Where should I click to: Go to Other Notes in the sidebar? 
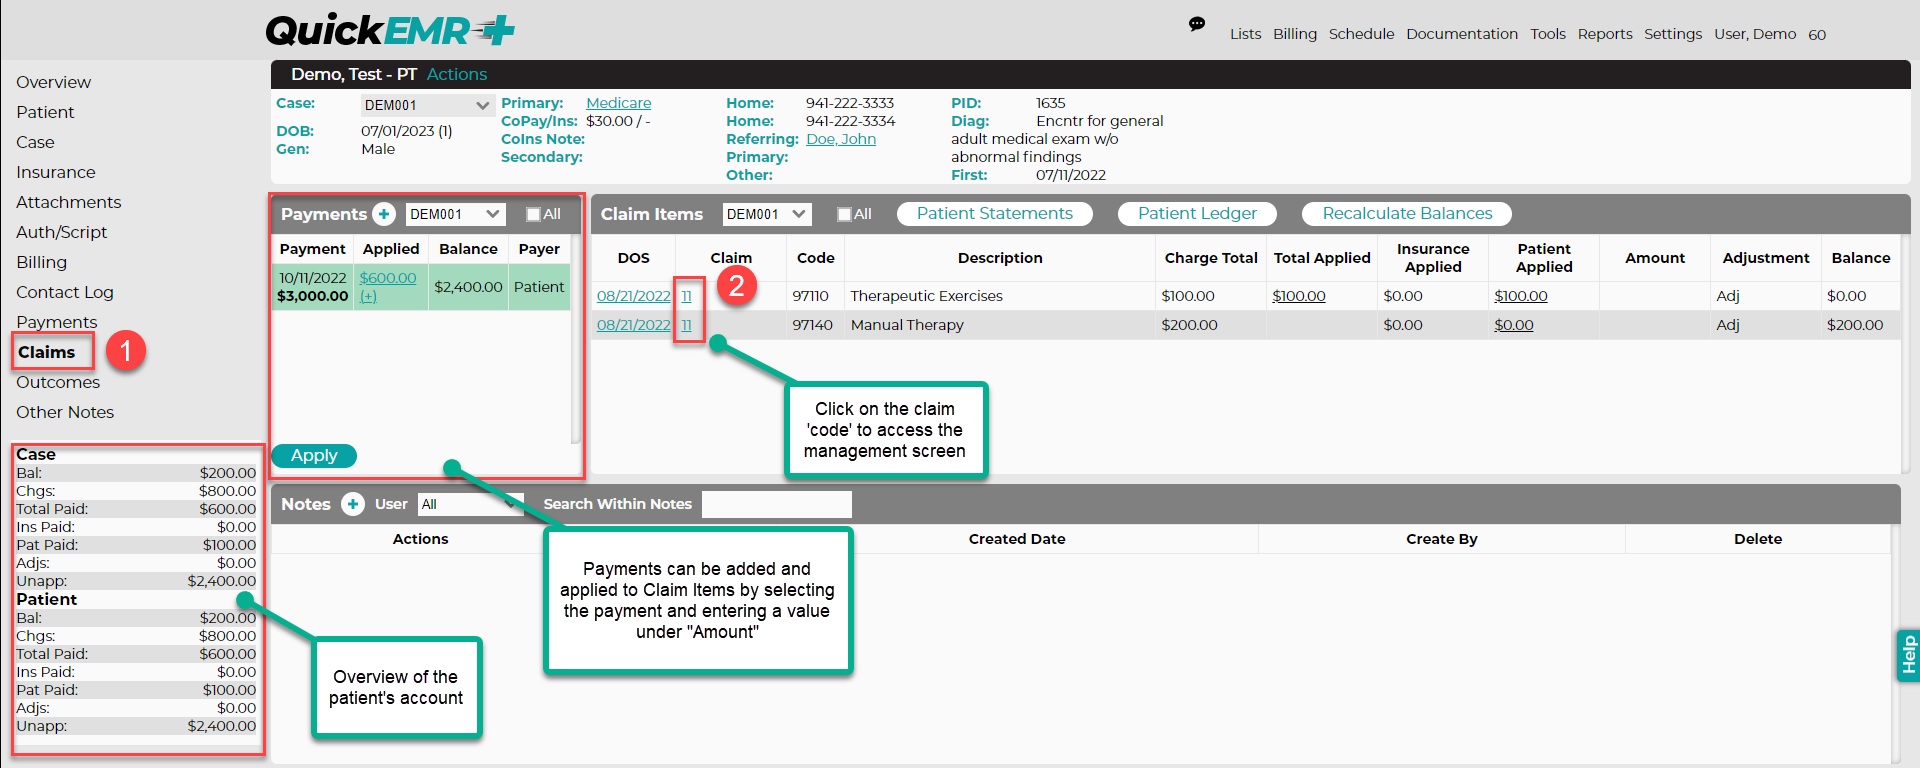point(65,412)
